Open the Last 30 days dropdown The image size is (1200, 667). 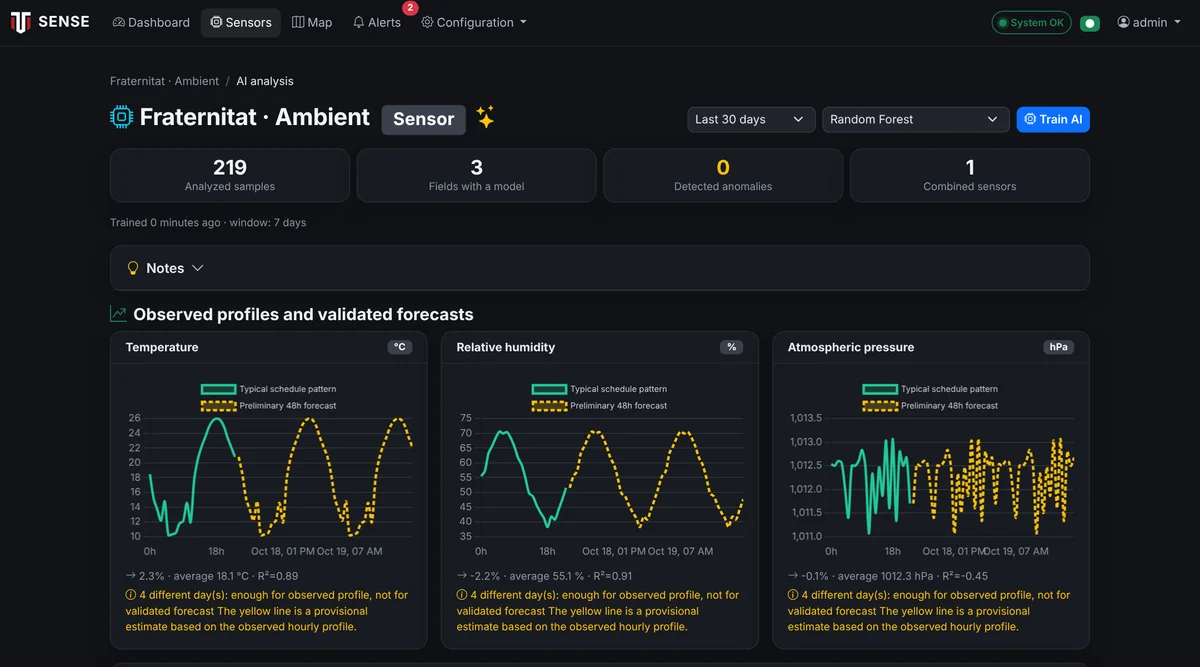750,119
